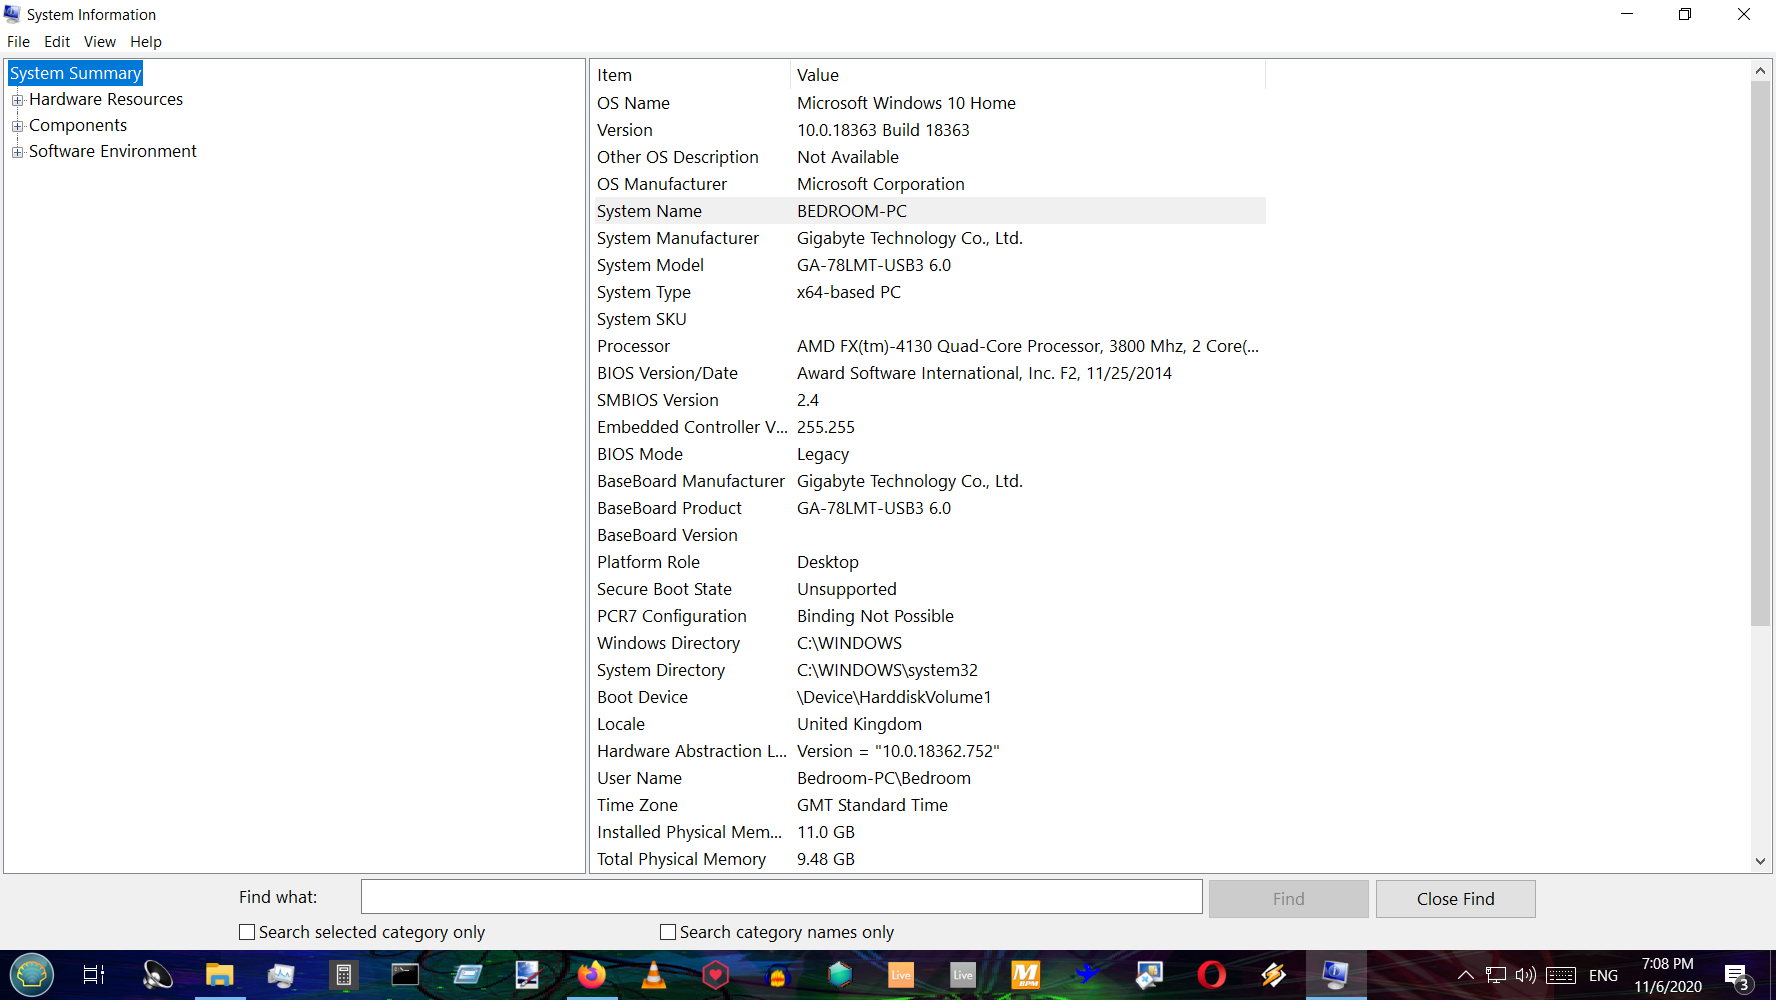1776x1000 pixels.
Task: Open MixMeister BPM from the taskbar
Action: tap(1025, 974)
